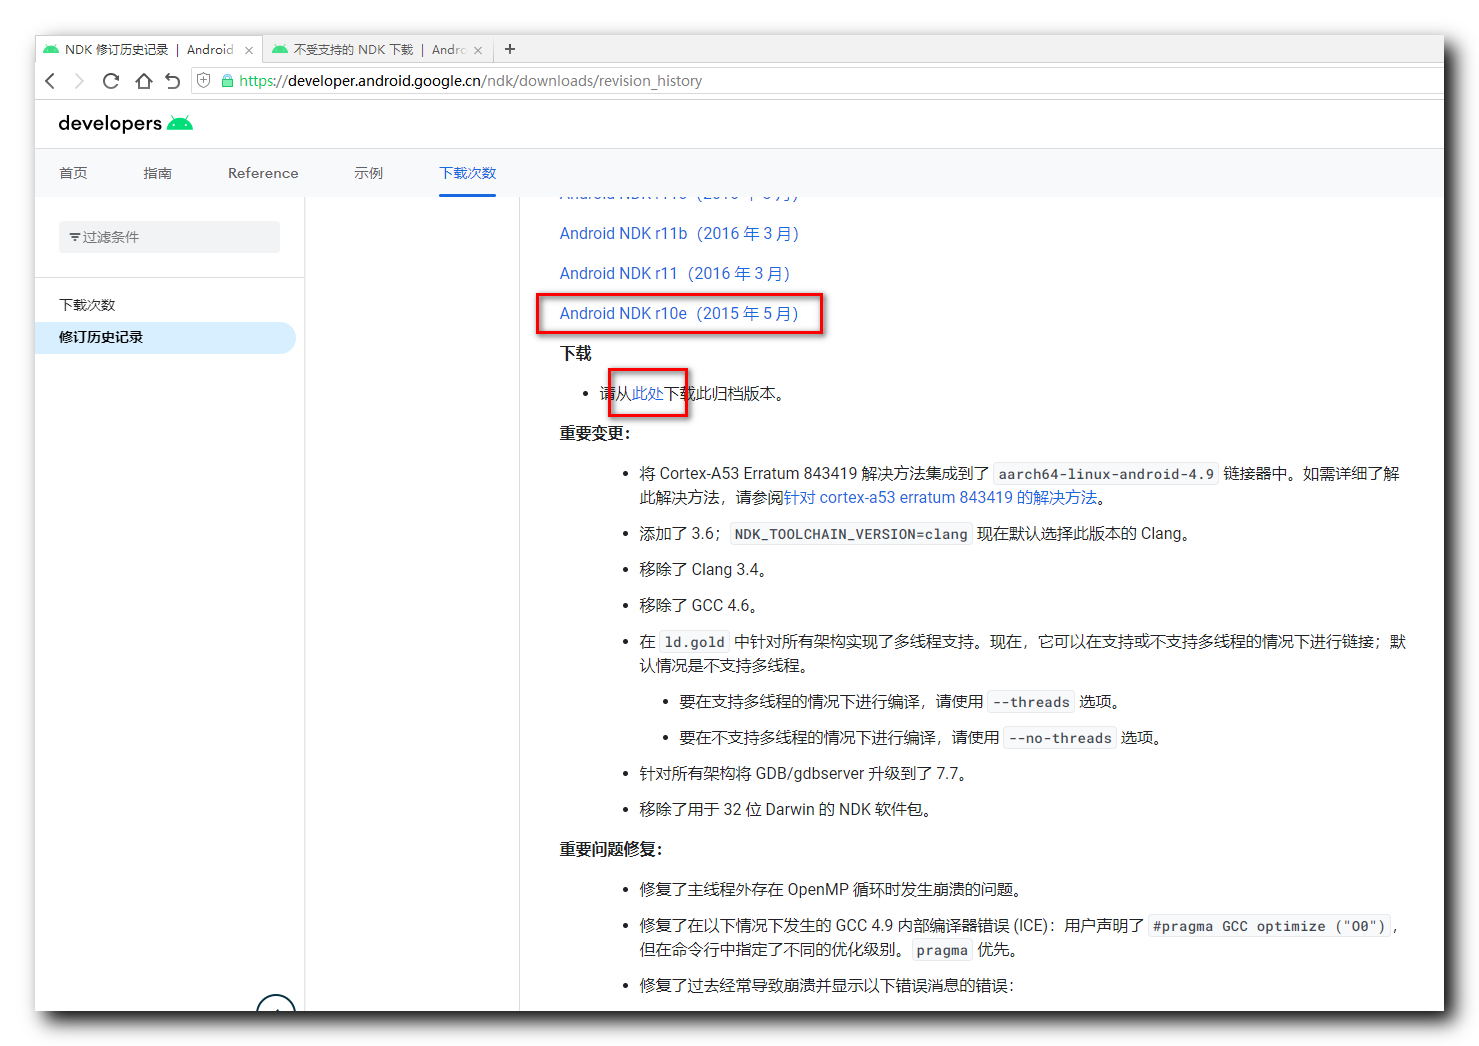Click the 移除了 Clang 3.4 bullet
The image size is (1479, 1046).
[x=703, y=569]
